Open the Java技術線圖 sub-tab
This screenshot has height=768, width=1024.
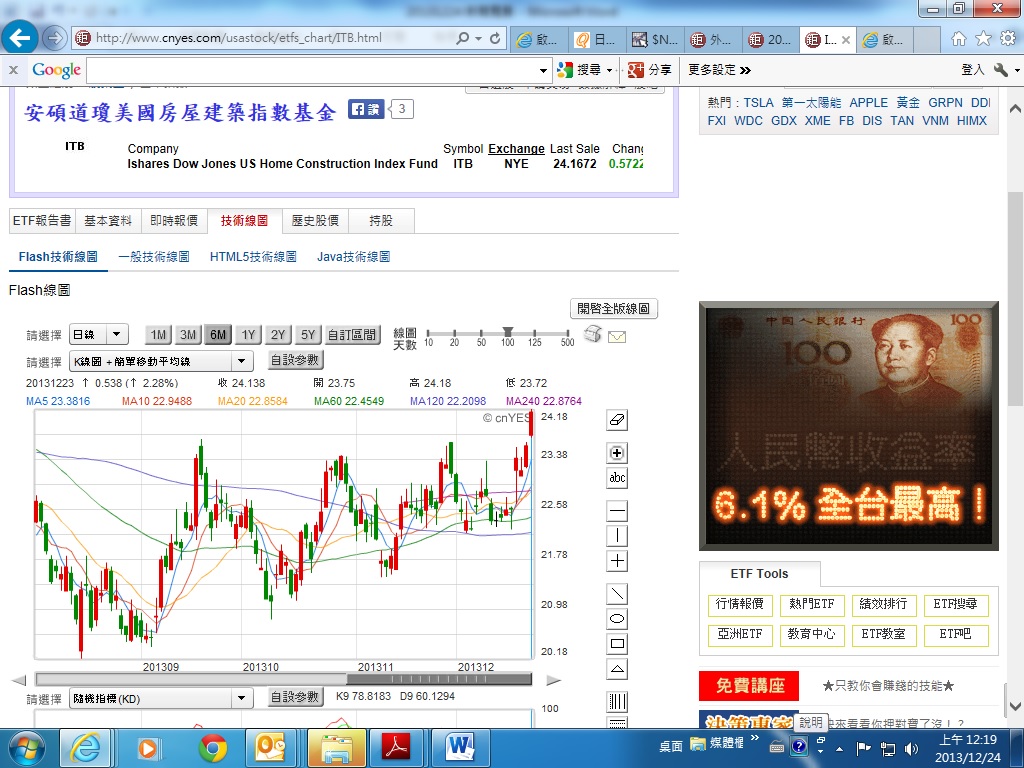click(x=354, y=257)
